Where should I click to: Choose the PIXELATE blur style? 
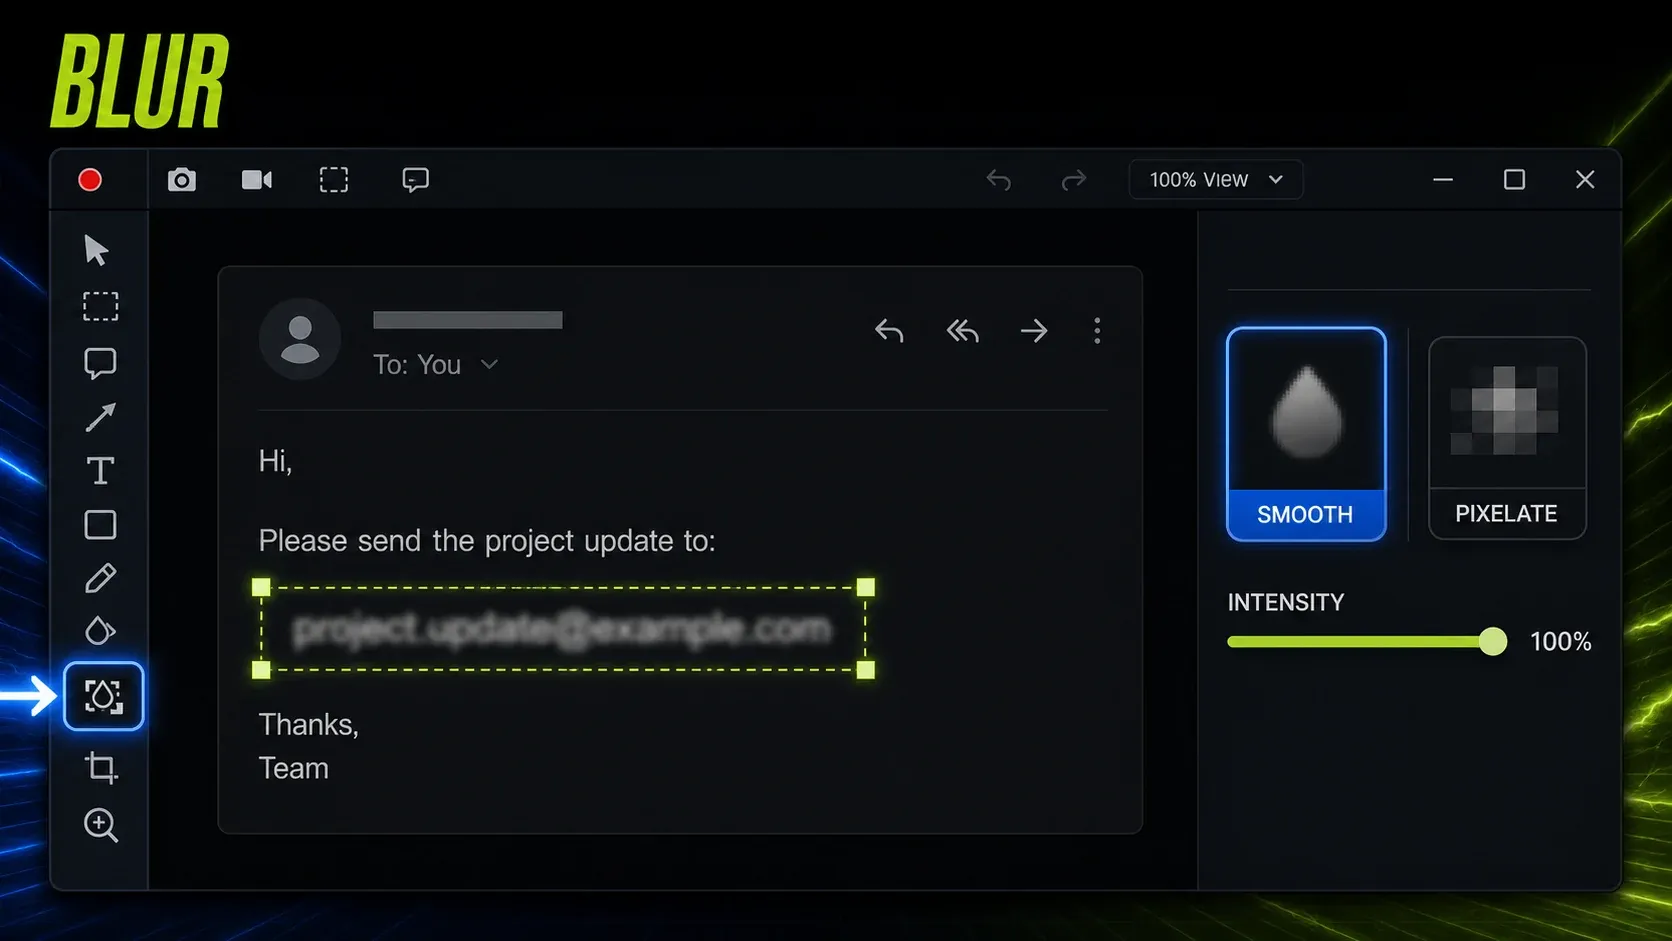pos(1507,438)
